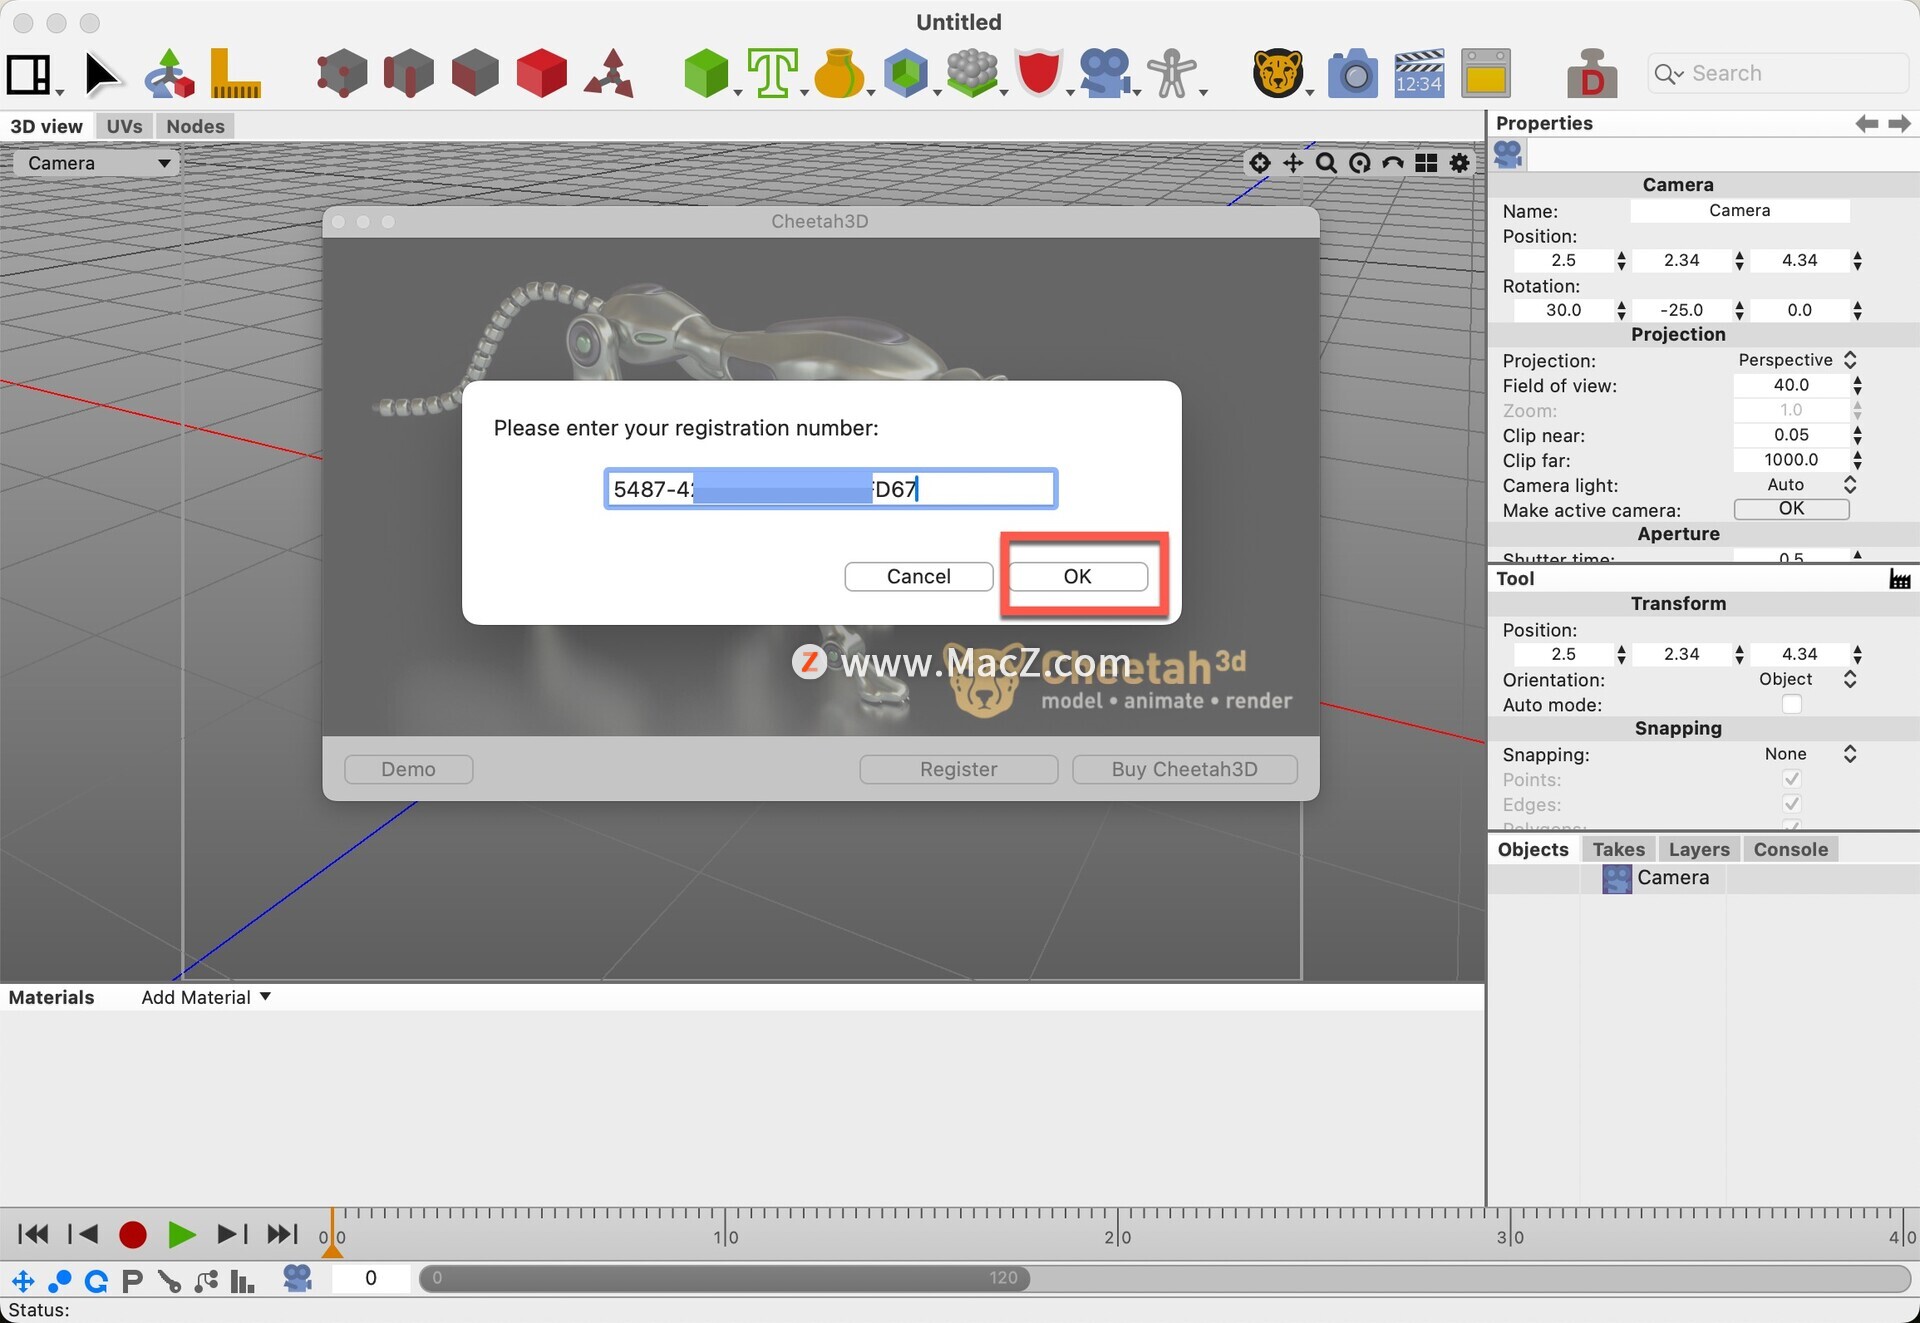This screenshot has width=1920, height=1323.
Task: Start playback with the green play button
Action: coord(181,1235)
